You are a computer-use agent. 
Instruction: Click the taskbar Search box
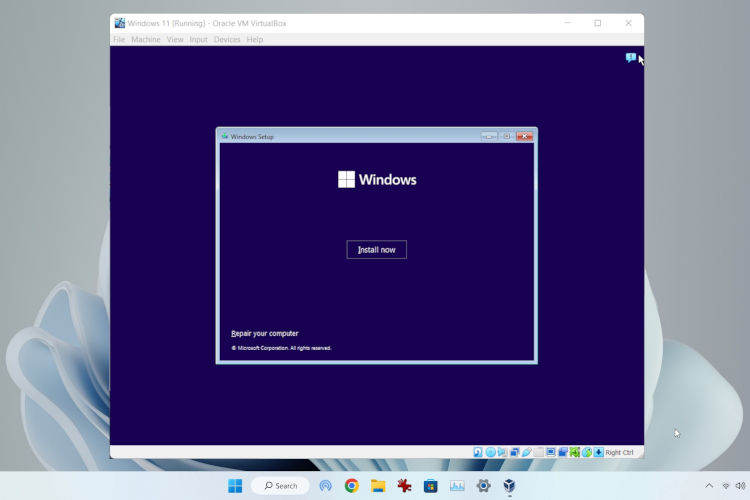pyautogui.click(x=280, y=486)
